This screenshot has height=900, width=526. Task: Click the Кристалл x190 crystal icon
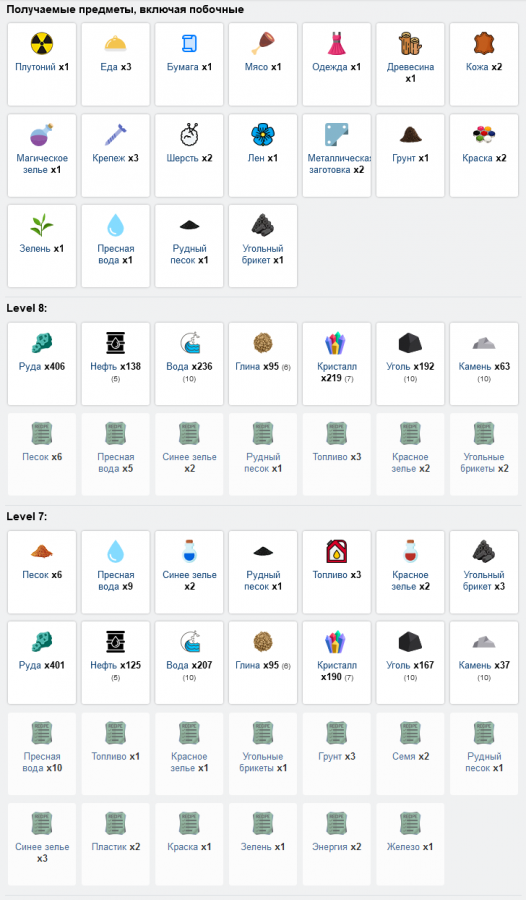[337, 642]
